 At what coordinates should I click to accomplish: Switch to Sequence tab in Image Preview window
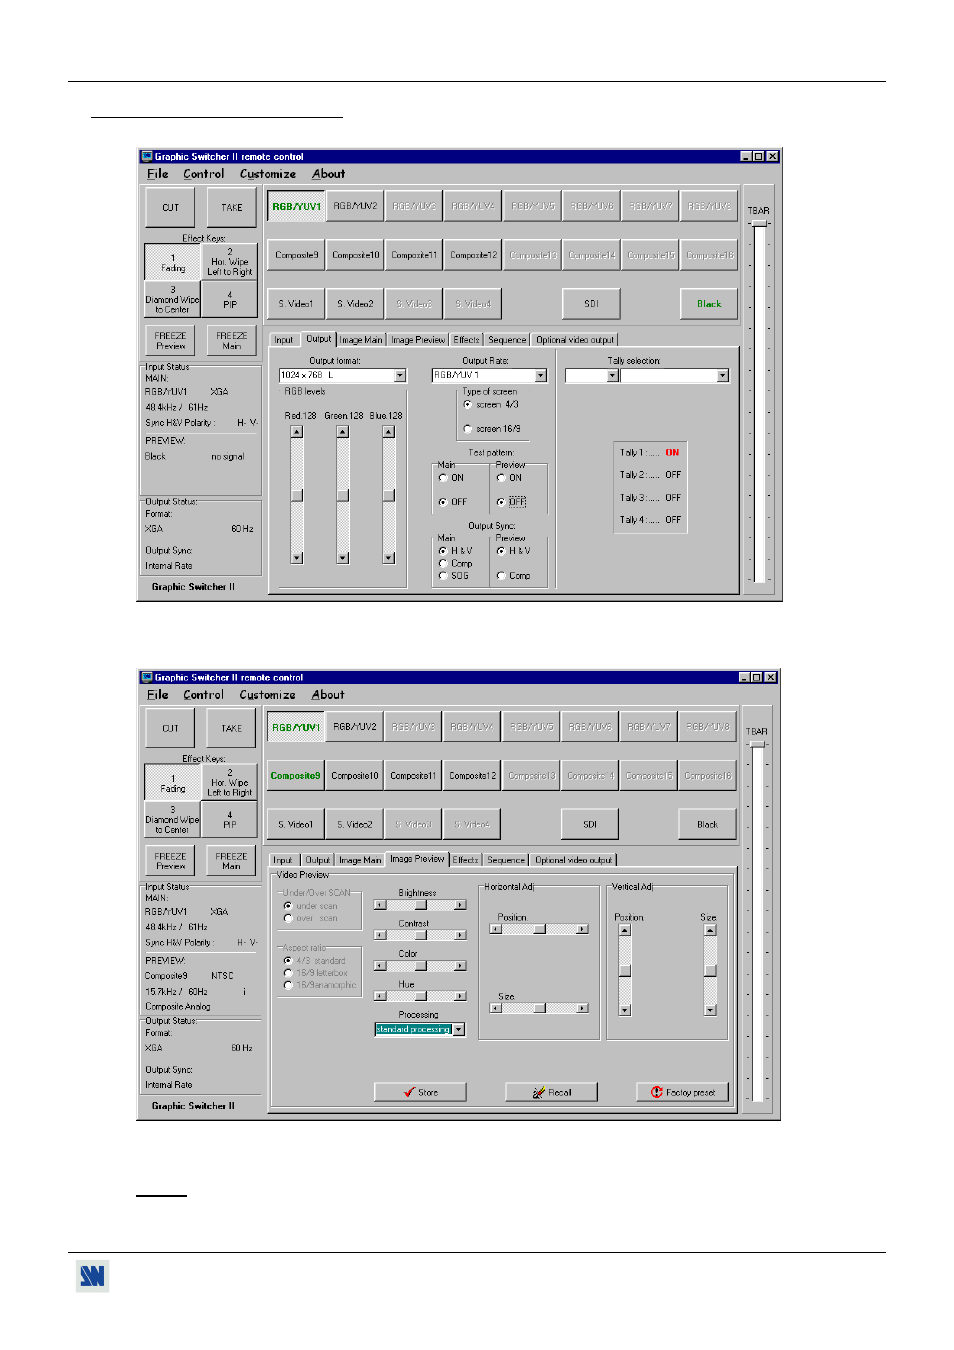(x=506, y=860)
